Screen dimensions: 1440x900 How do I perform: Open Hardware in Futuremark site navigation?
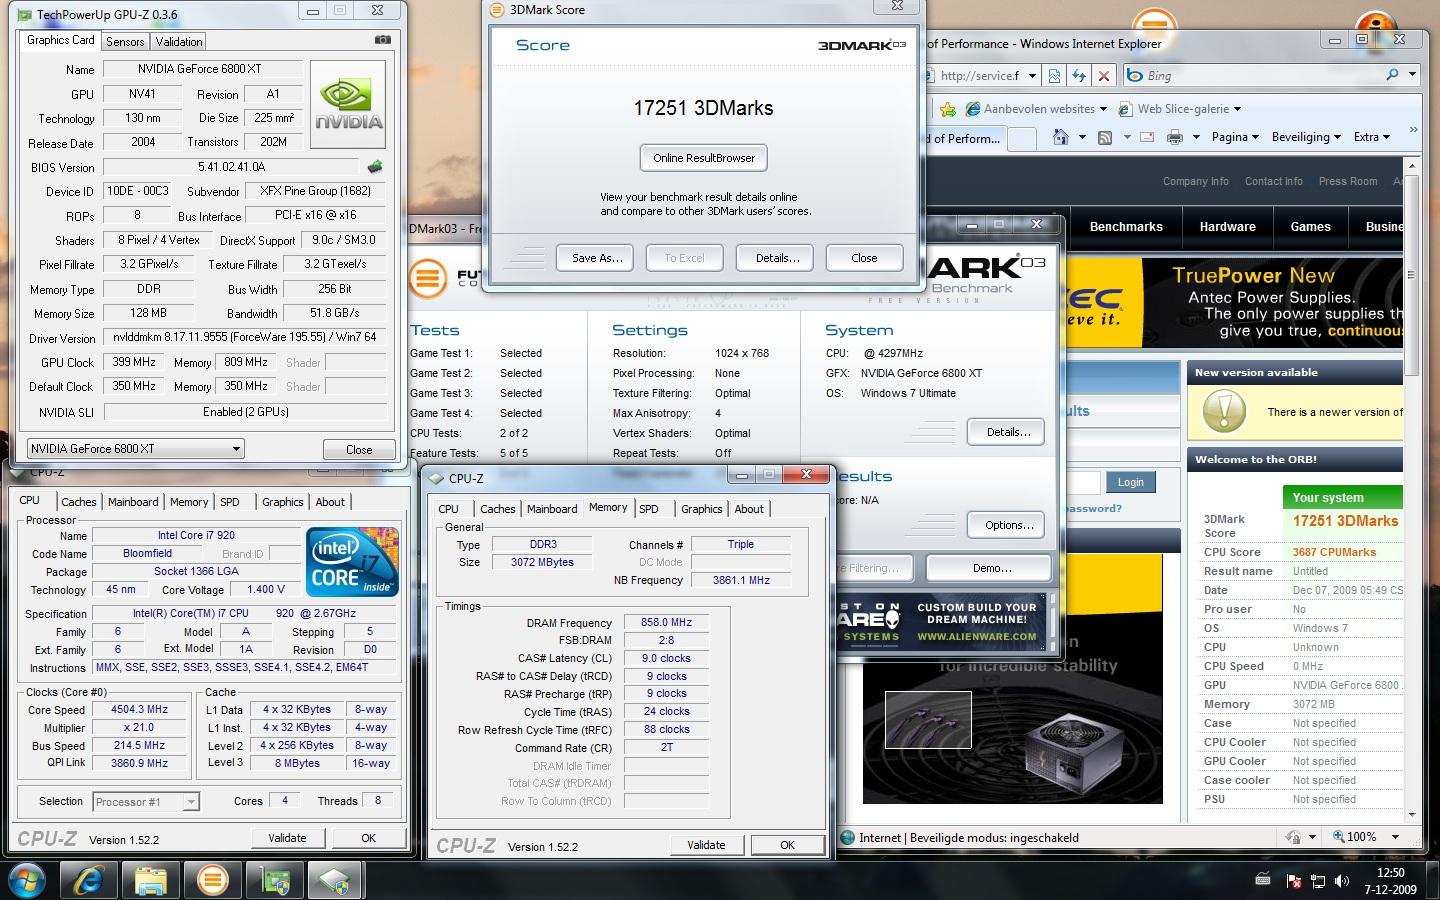(x=1227, y=227)
